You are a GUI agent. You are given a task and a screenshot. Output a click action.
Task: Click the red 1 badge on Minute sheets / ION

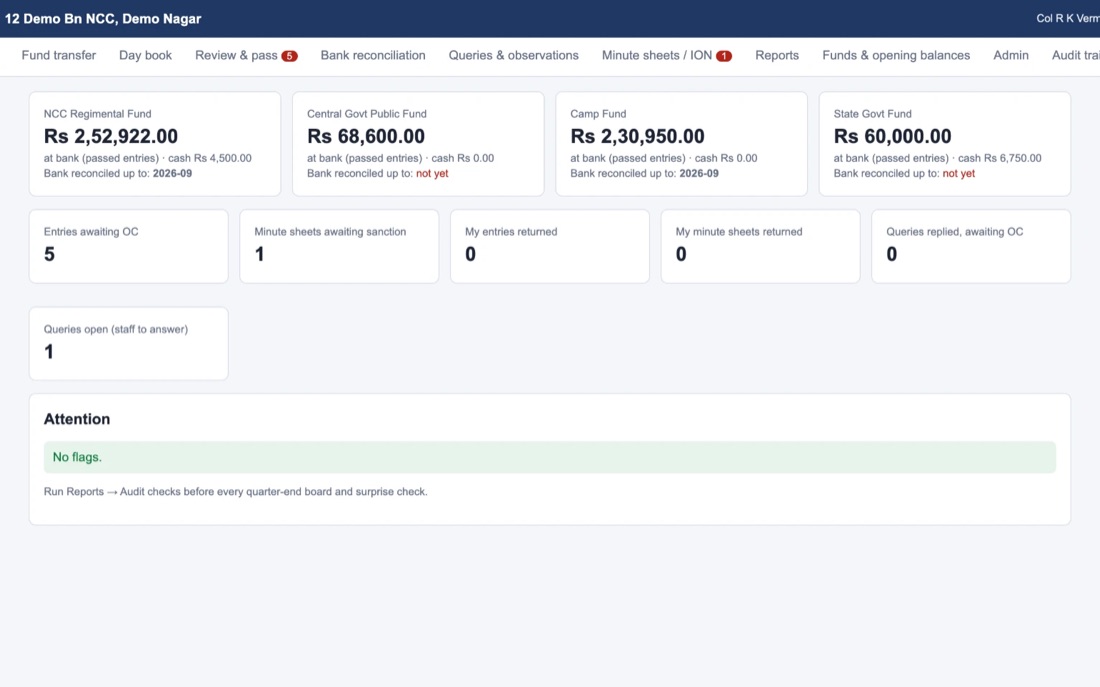pos(723,56)
